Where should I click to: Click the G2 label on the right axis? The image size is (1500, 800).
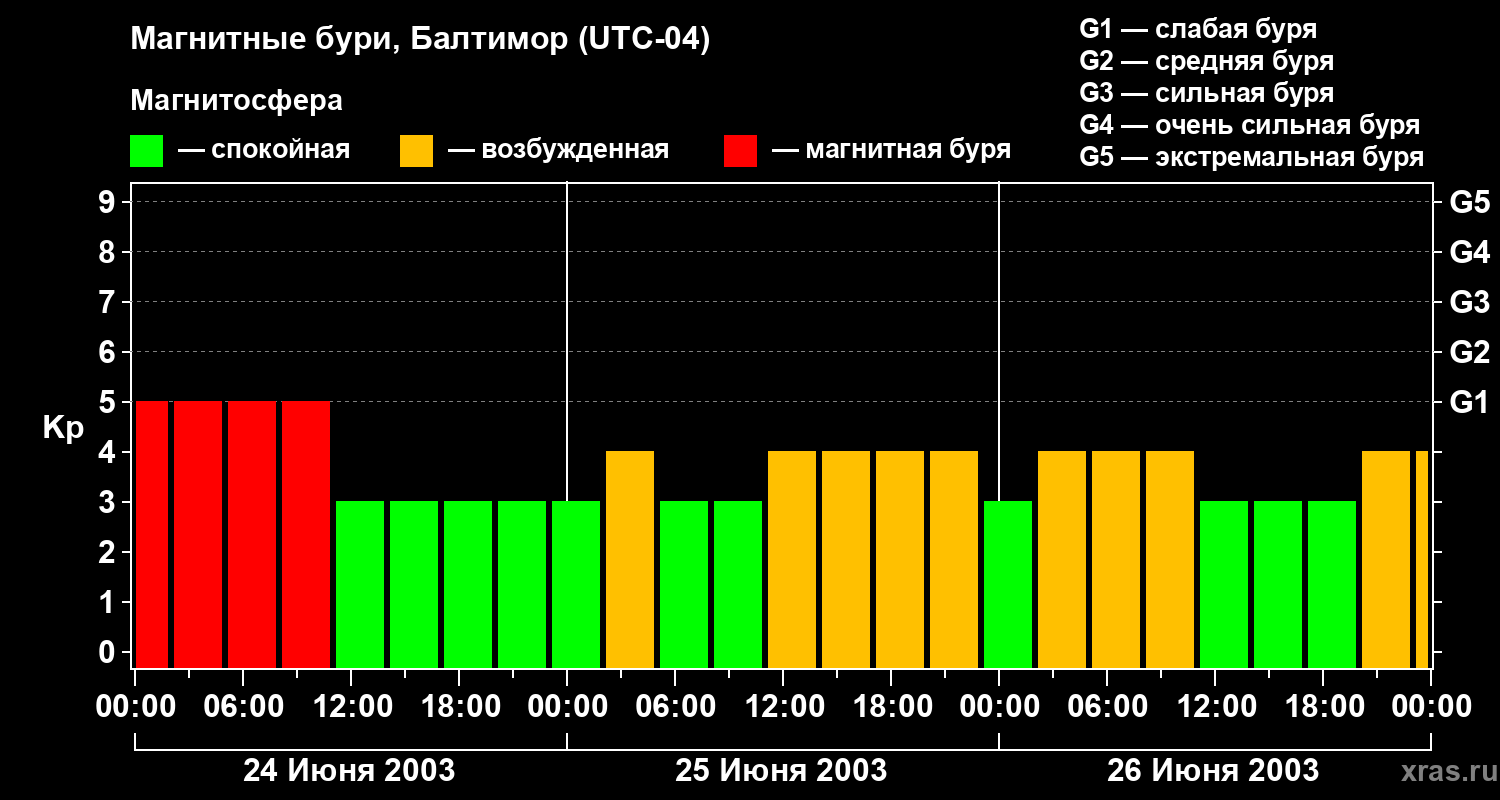[x=1469, y=352]
